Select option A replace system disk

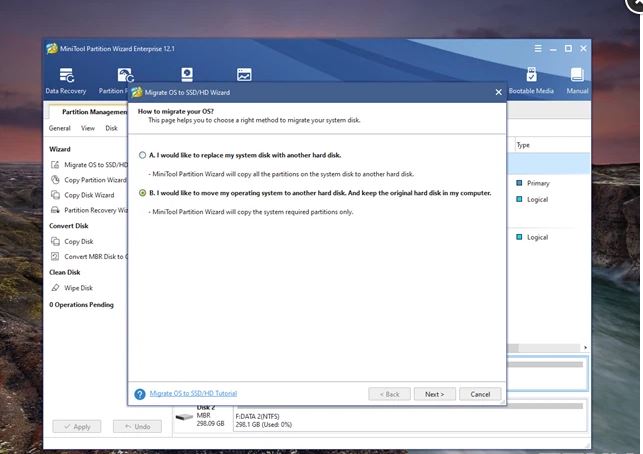(x=142, y=155)
